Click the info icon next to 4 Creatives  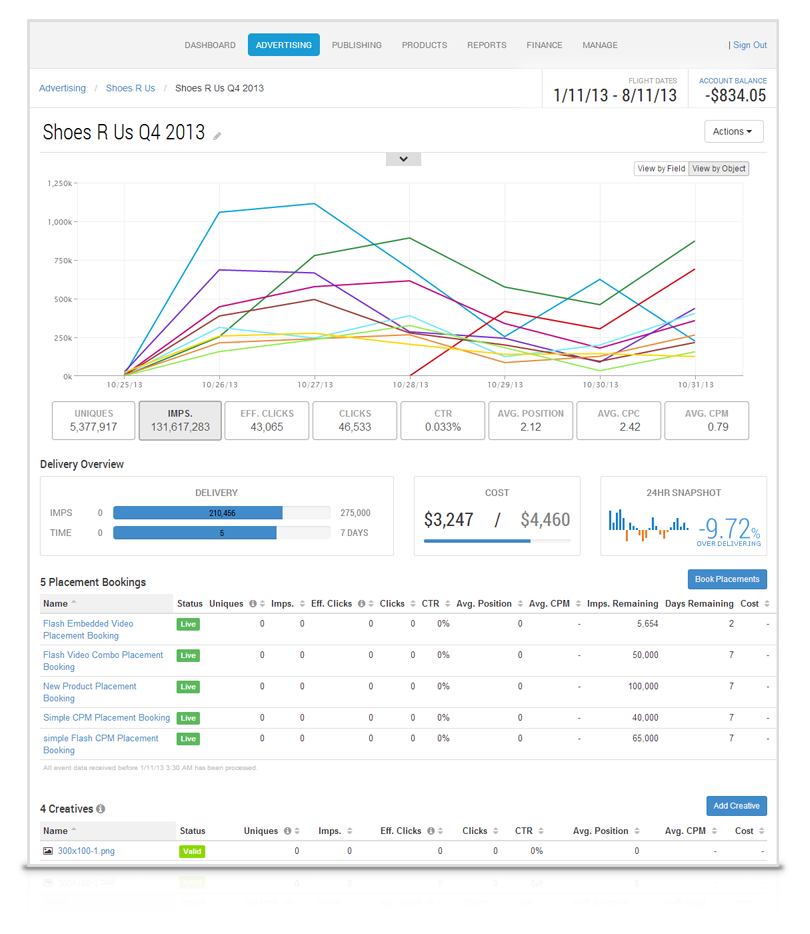click(101, 808)
